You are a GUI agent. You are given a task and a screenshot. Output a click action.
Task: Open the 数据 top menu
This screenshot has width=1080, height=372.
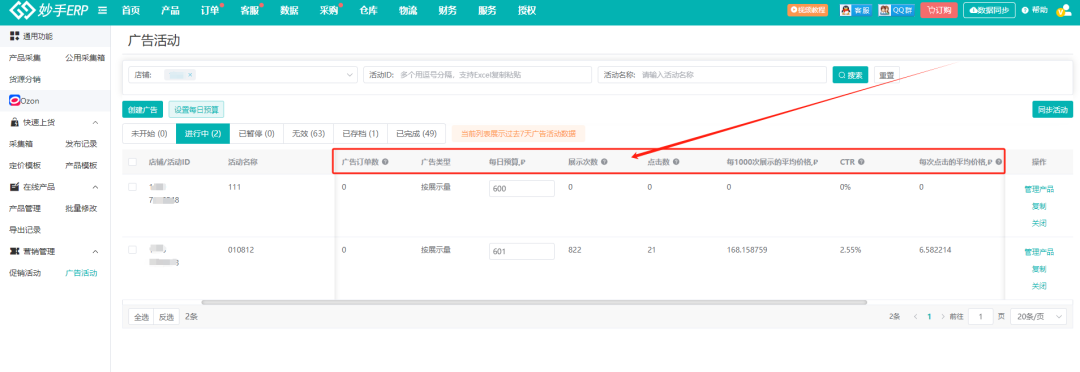tap(289, 10)
